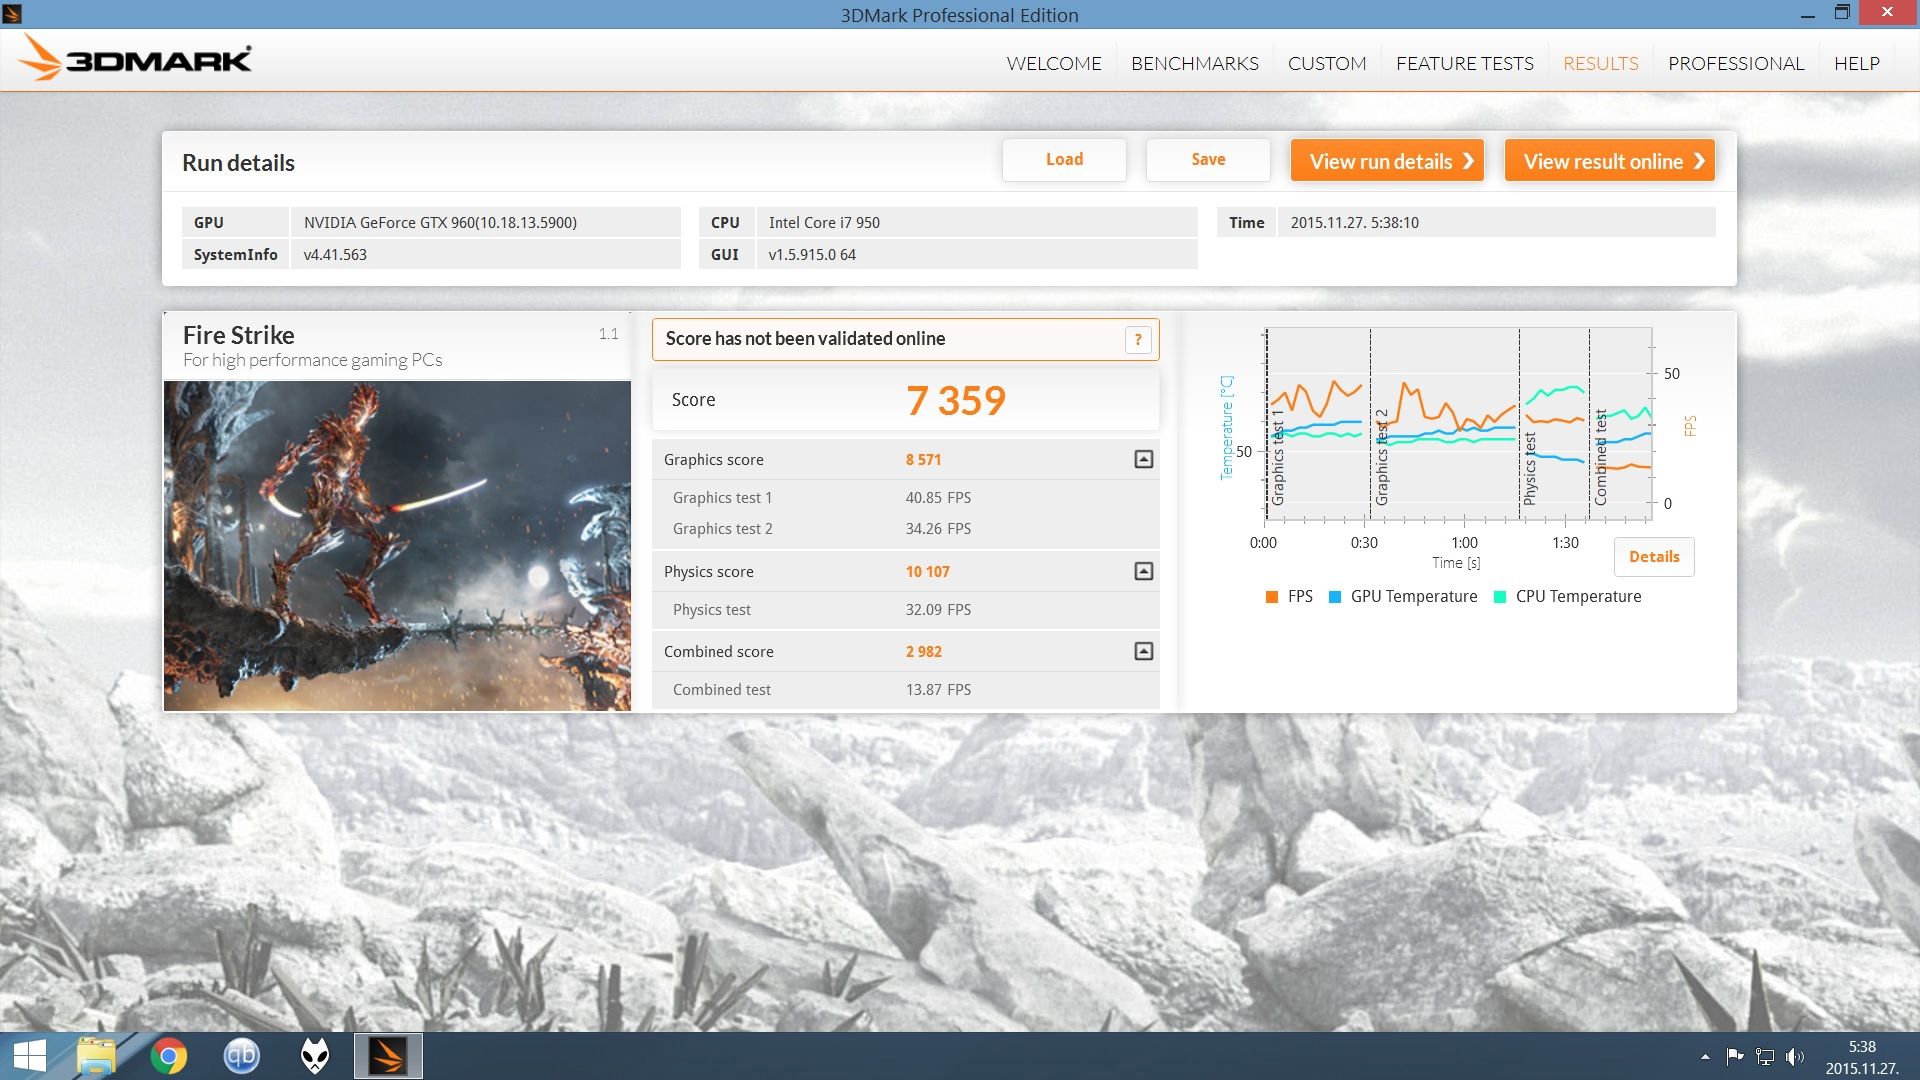This screenshot has width=1920, height=1080.
Task: Click the Run details heading
Action: [x=238, y=163]
